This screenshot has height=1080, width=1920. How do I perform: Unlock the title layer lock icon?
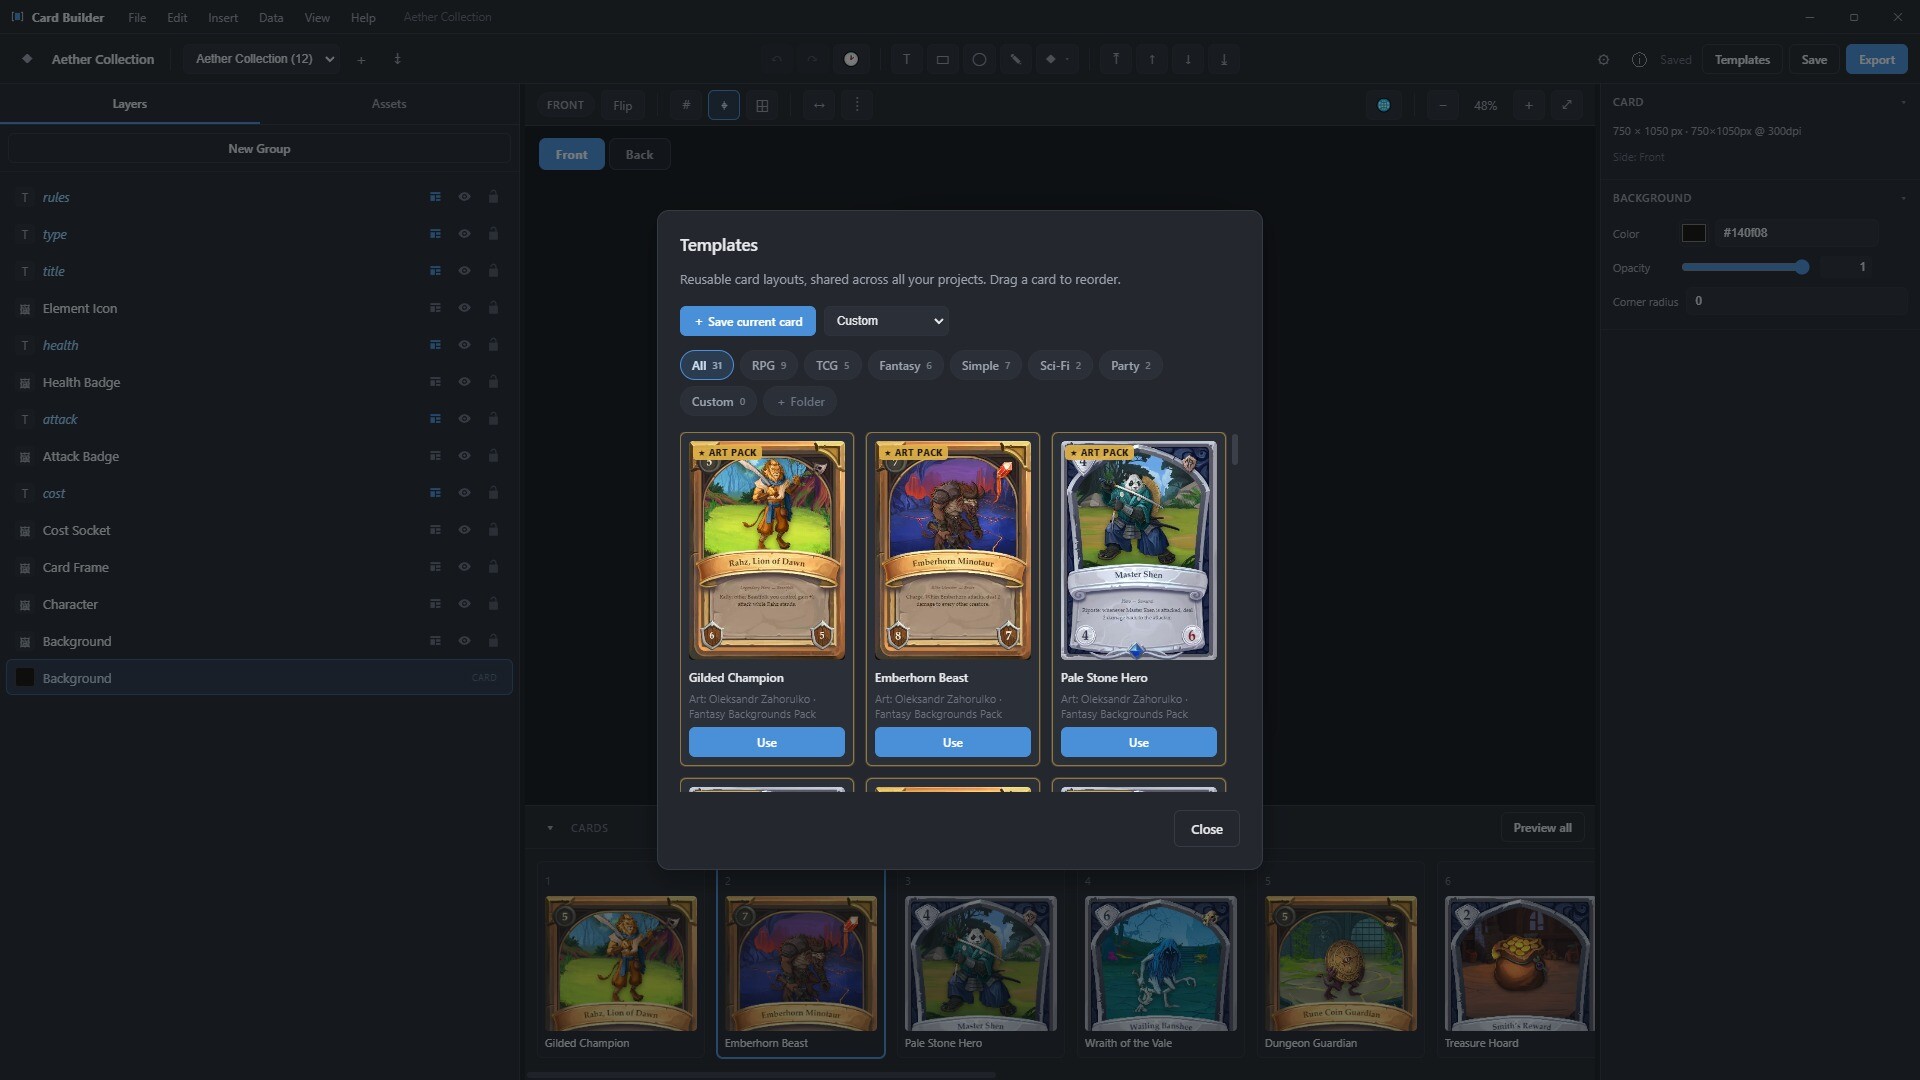[x=493, y=271]
